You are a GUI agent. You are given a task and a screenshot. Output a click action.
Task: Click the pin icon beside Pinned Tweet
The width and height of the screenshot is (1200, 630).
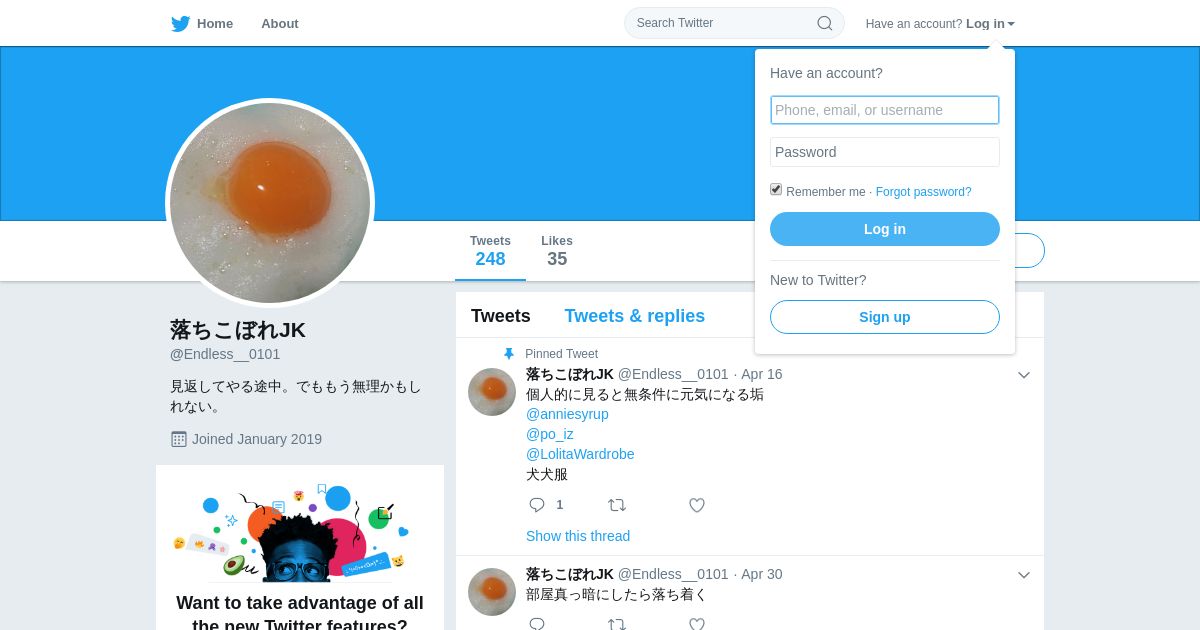(509, 354)
